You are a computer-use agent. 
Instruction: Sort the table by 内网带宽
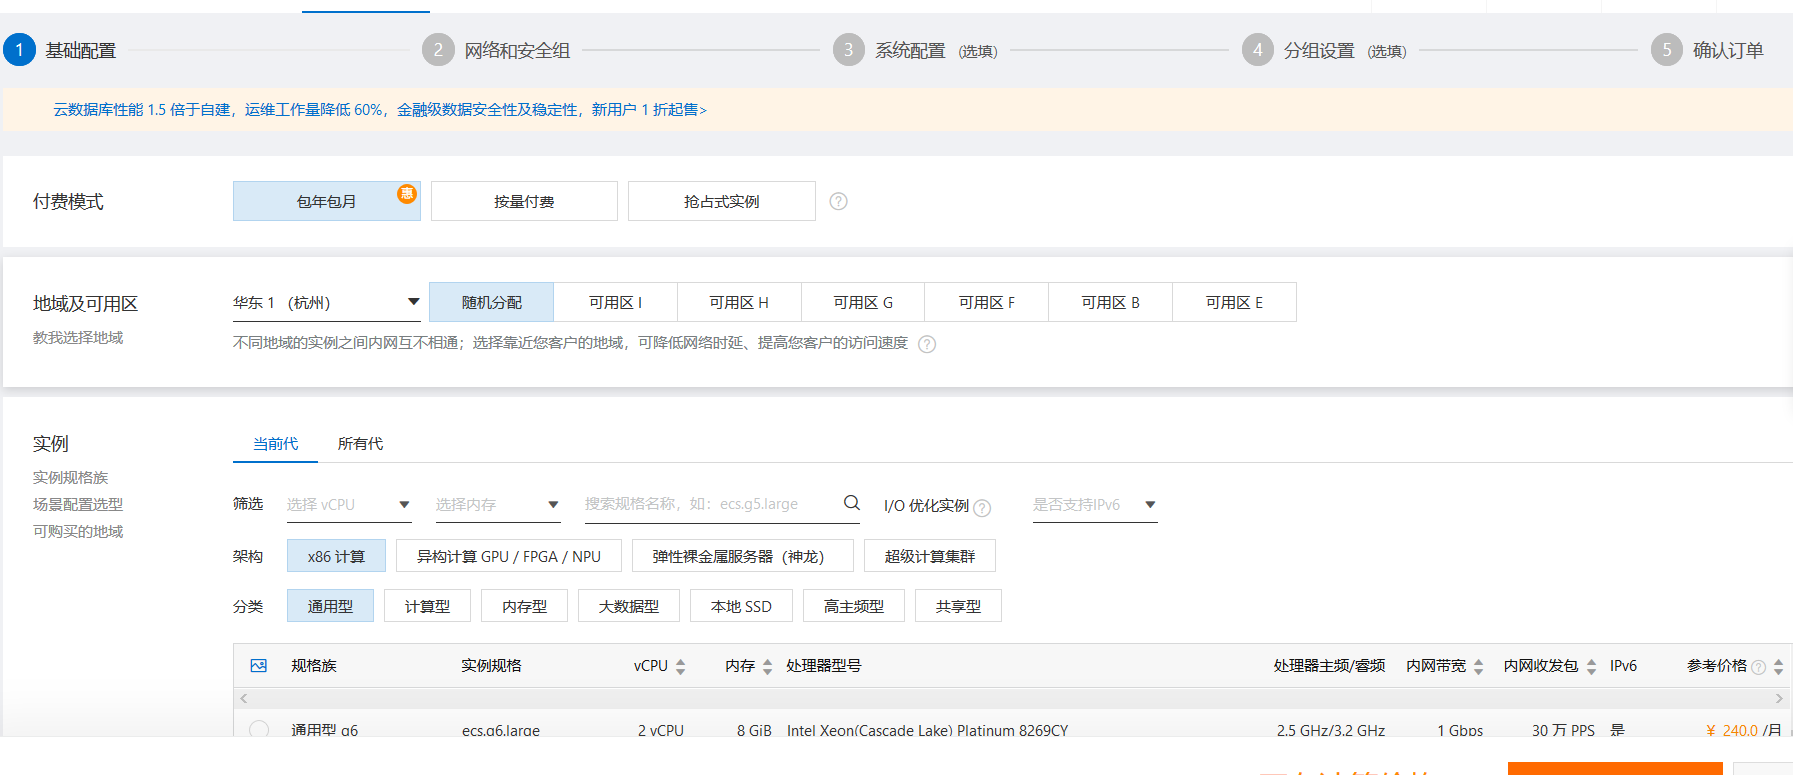click(x=1478, y=666)
